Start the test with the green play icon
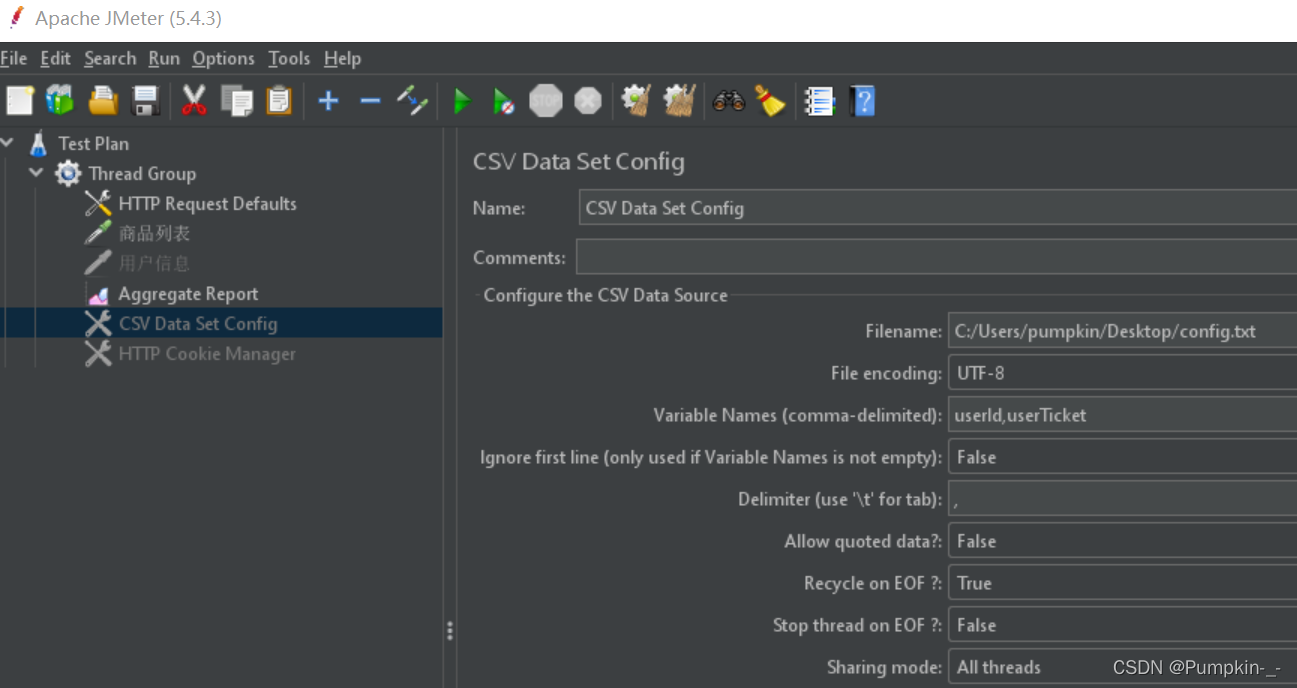This screenshot has height=688, width=1297. [x=461, y=101]
